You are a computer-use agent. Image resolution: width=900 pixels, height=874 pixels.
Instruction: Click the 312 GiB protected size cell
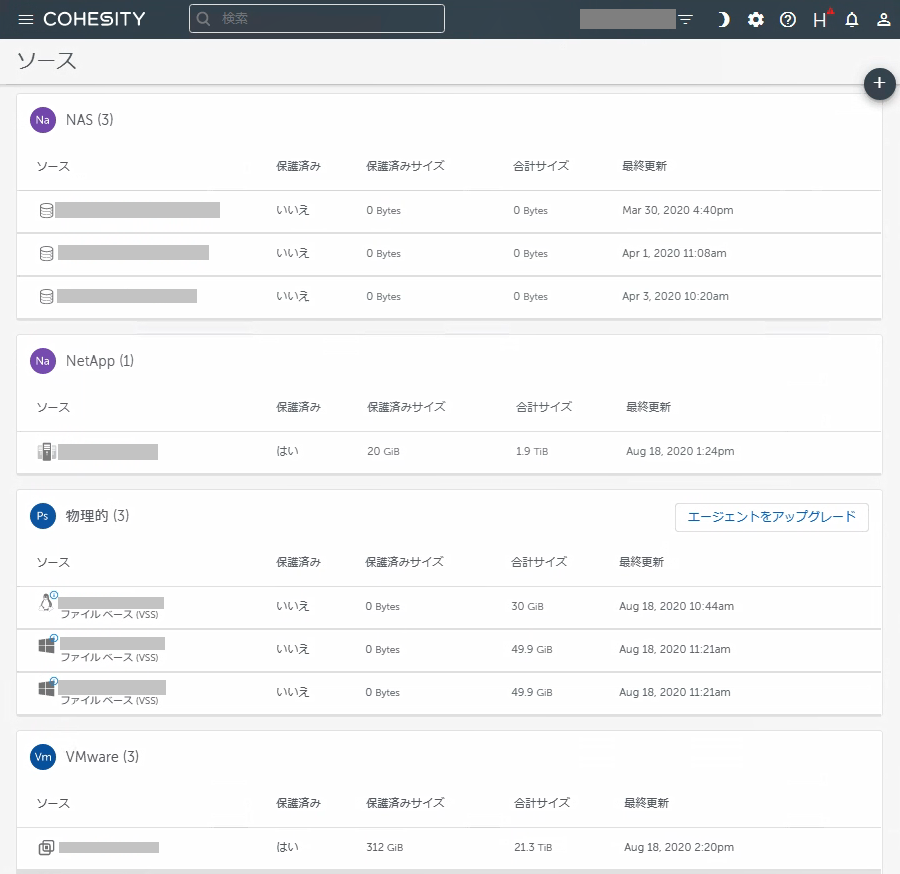pos(385,848)
